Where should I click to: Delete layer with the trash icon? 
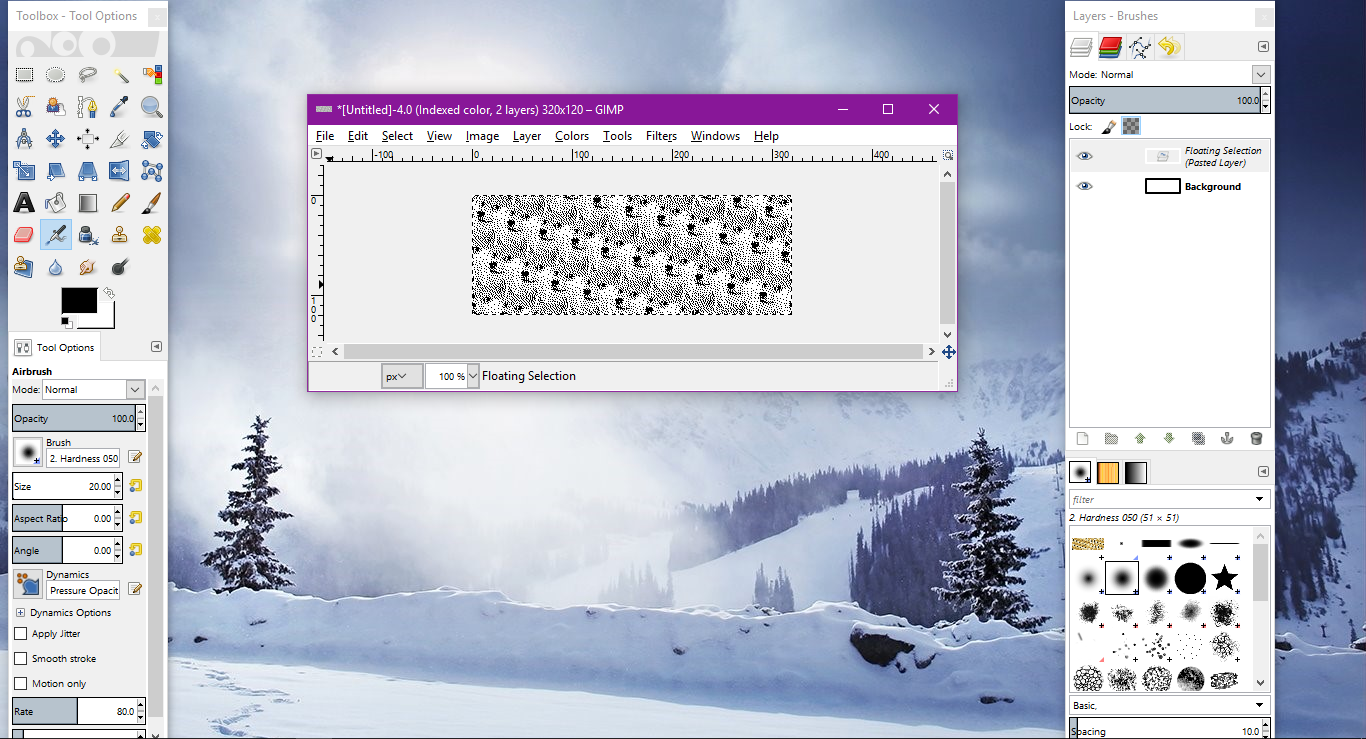click(1256, 439)
